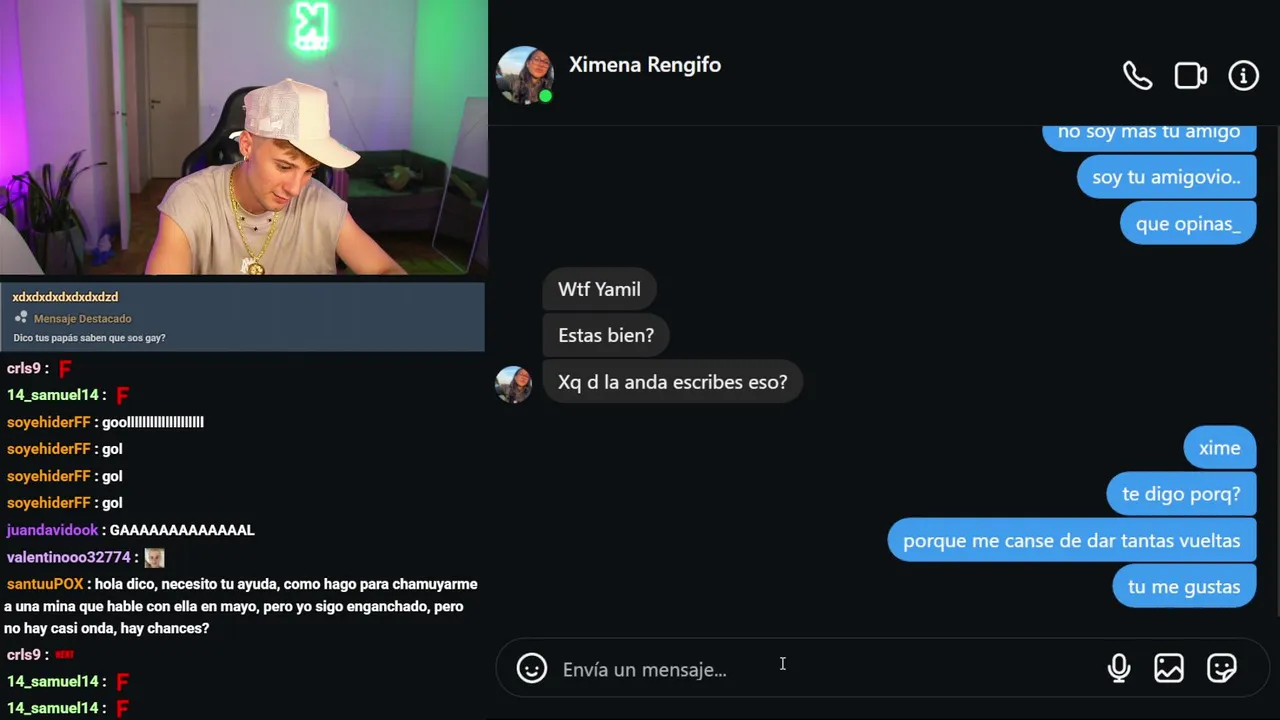The image size is (1280, 720).
Task: Click juandavidook username in stream chat
Action: pyautogui.click(x=52, y=530)
